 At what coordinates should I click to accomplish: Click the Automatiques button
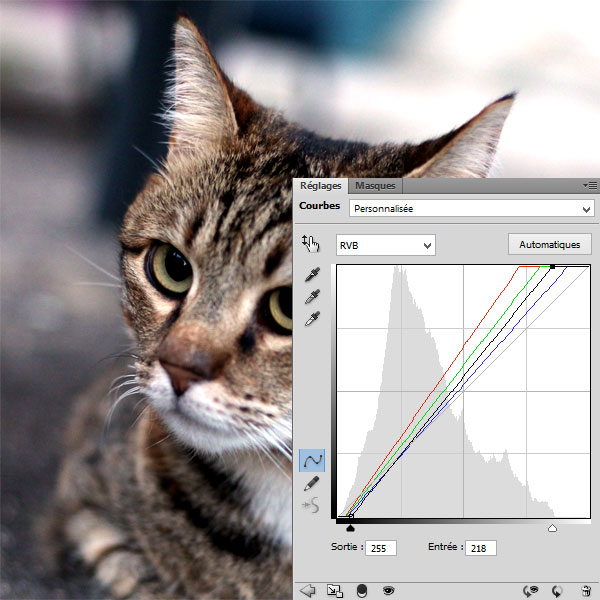tap(549, 244)
